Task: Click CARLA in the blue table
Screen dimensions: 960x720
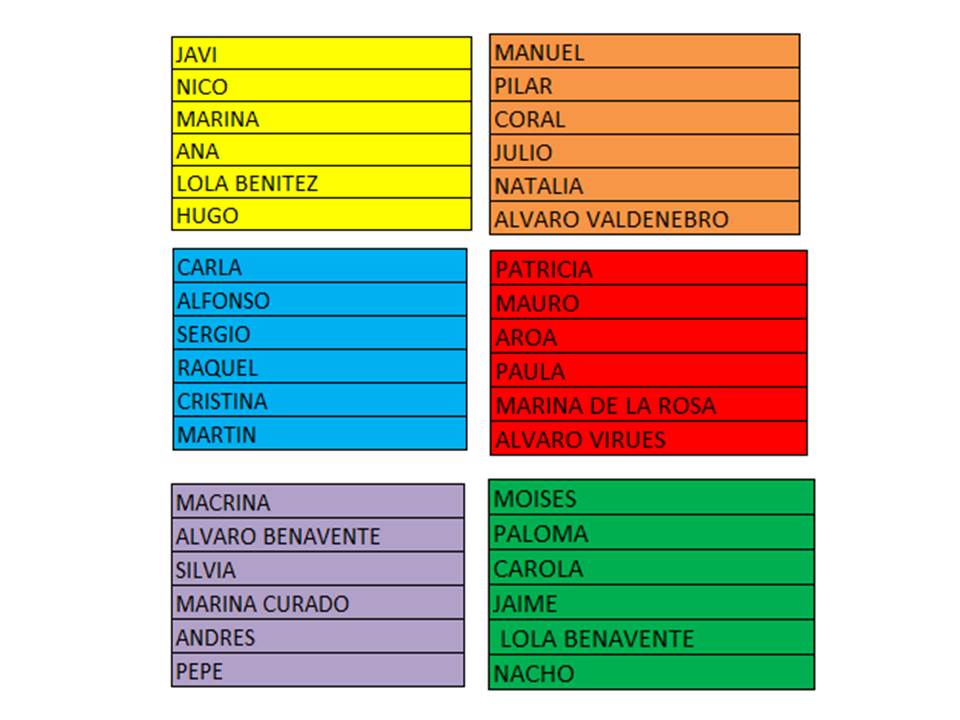Action: (x=319, y=267)
